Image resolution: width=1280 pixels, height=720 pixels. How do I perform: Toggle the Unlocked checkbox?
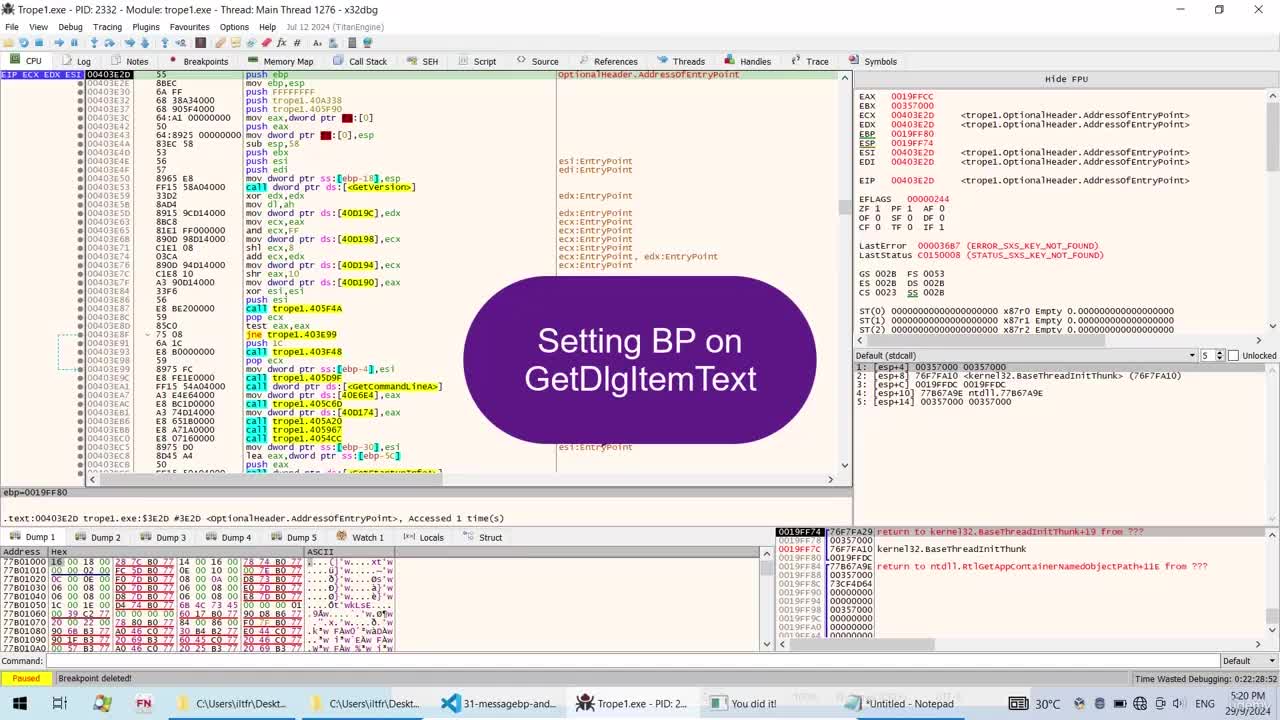tap(1233, 355)
